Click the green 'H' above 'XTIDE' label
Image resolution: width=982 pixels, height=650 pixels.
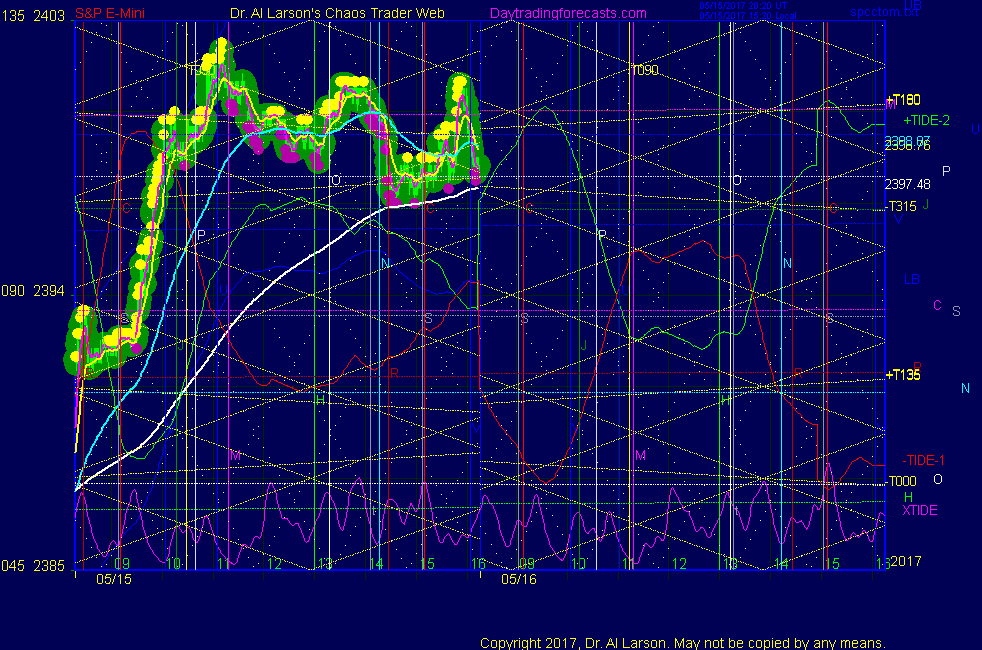pos(908,497)
